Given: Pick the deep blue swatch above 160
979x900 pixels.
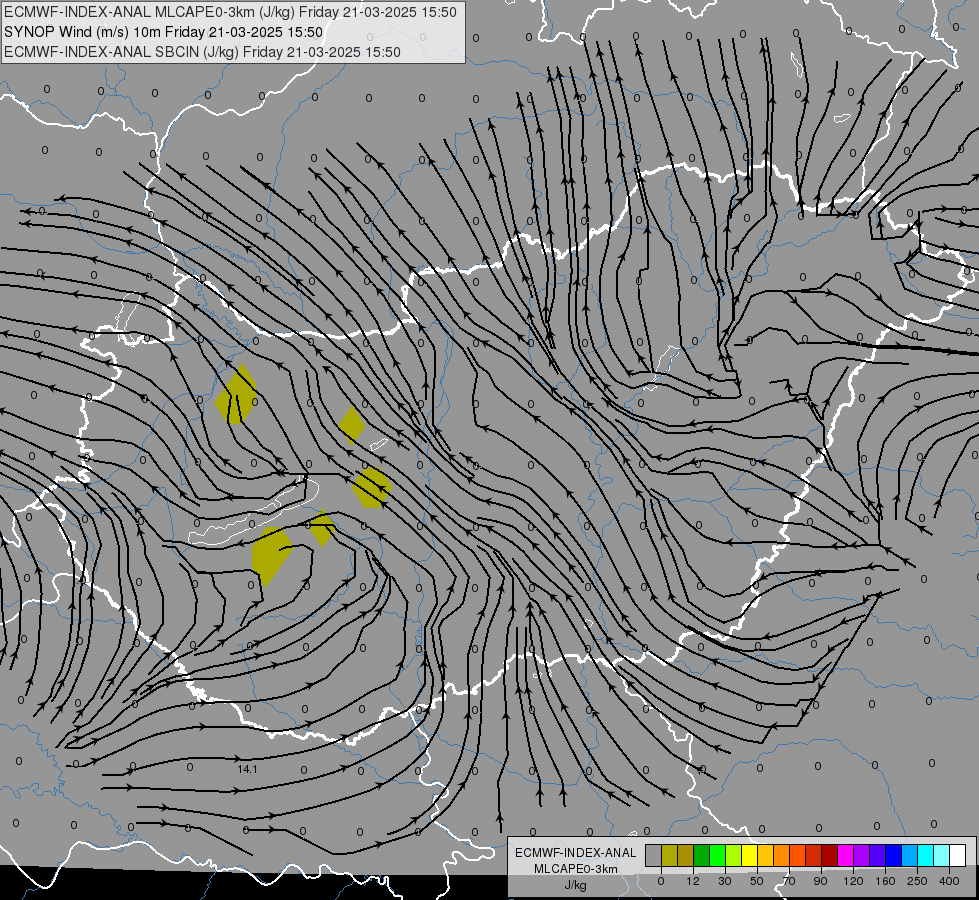Looking at the screenshot, I should tap(893, 855).
